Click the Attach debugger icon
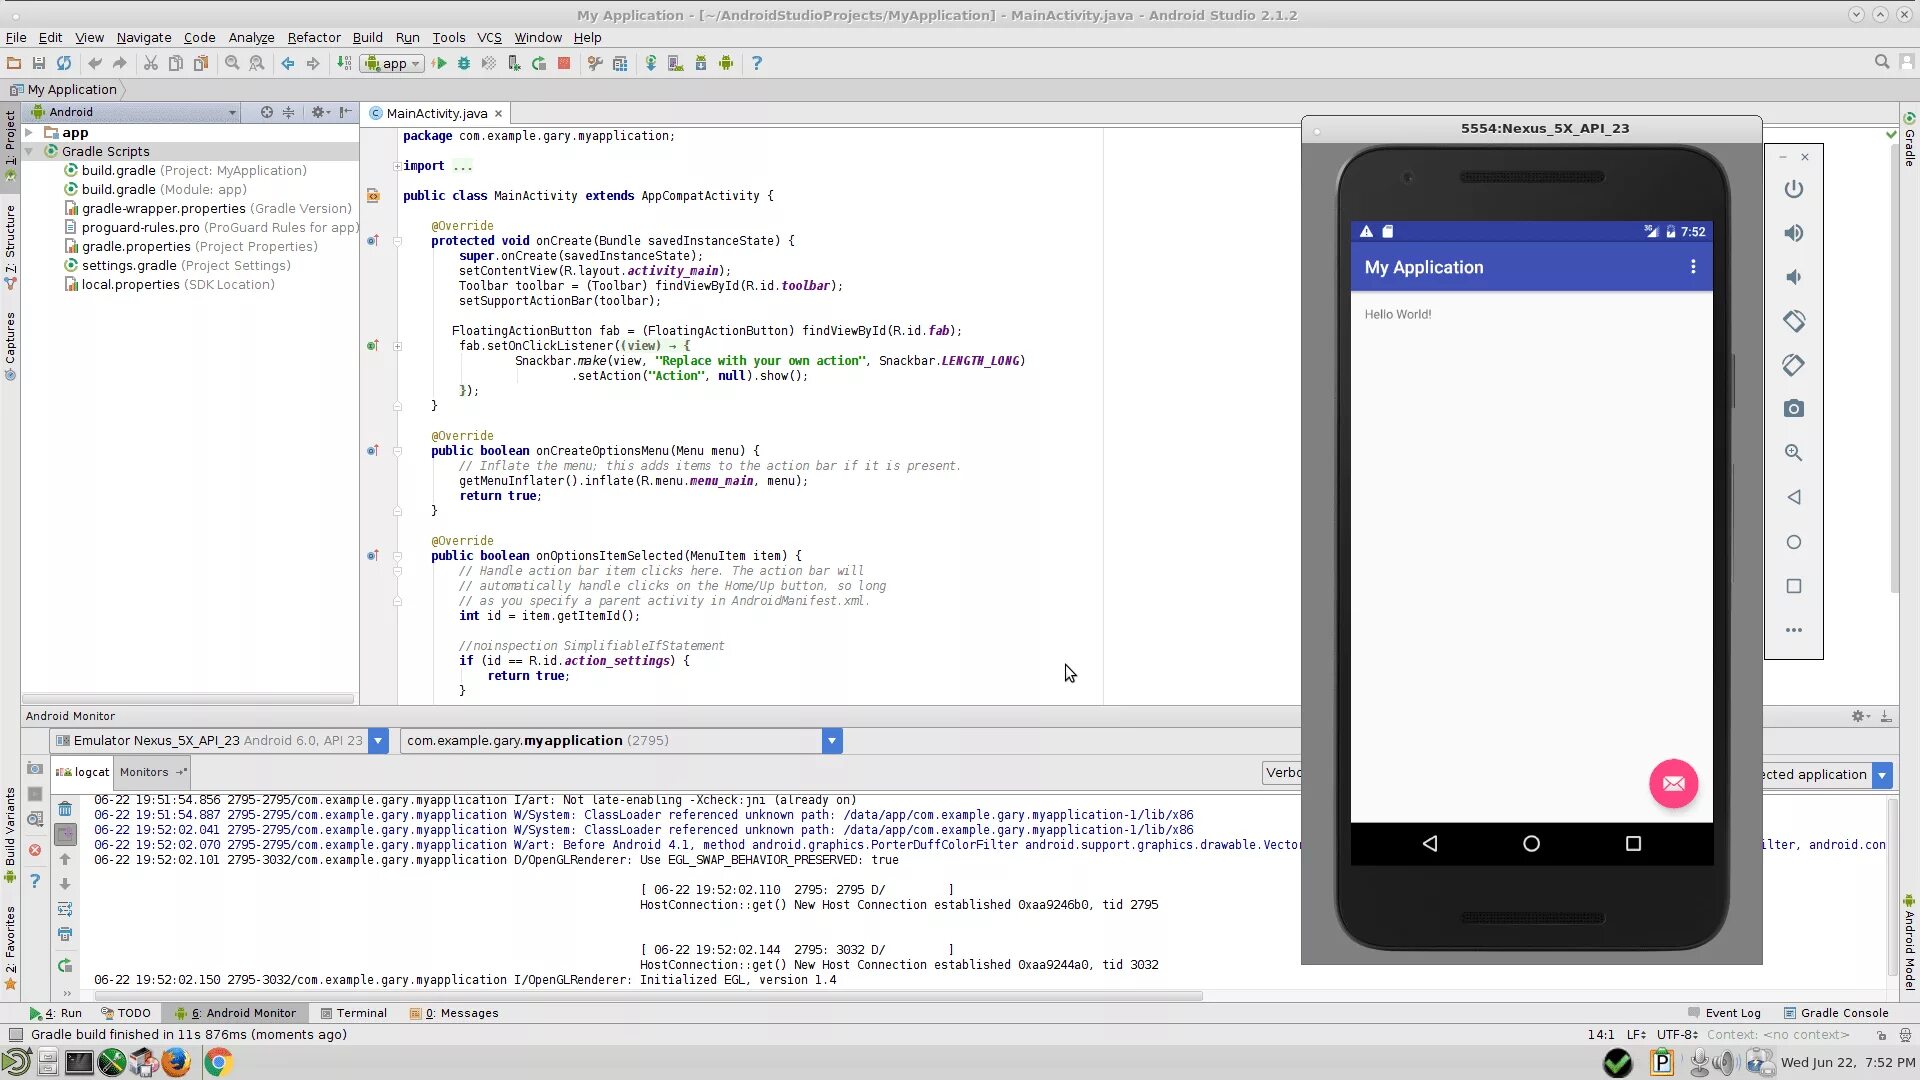Viewport: 1920px width, 1080px height. [514, 63]
